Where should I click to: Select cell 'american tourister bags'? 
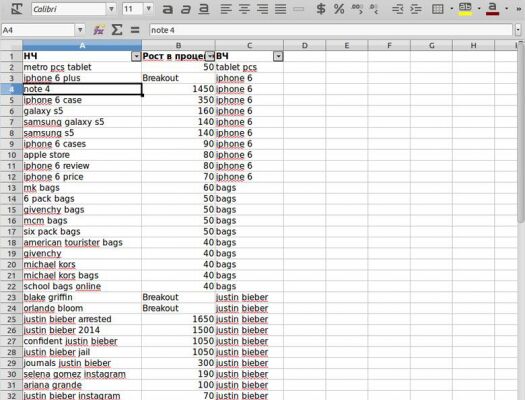82,243
